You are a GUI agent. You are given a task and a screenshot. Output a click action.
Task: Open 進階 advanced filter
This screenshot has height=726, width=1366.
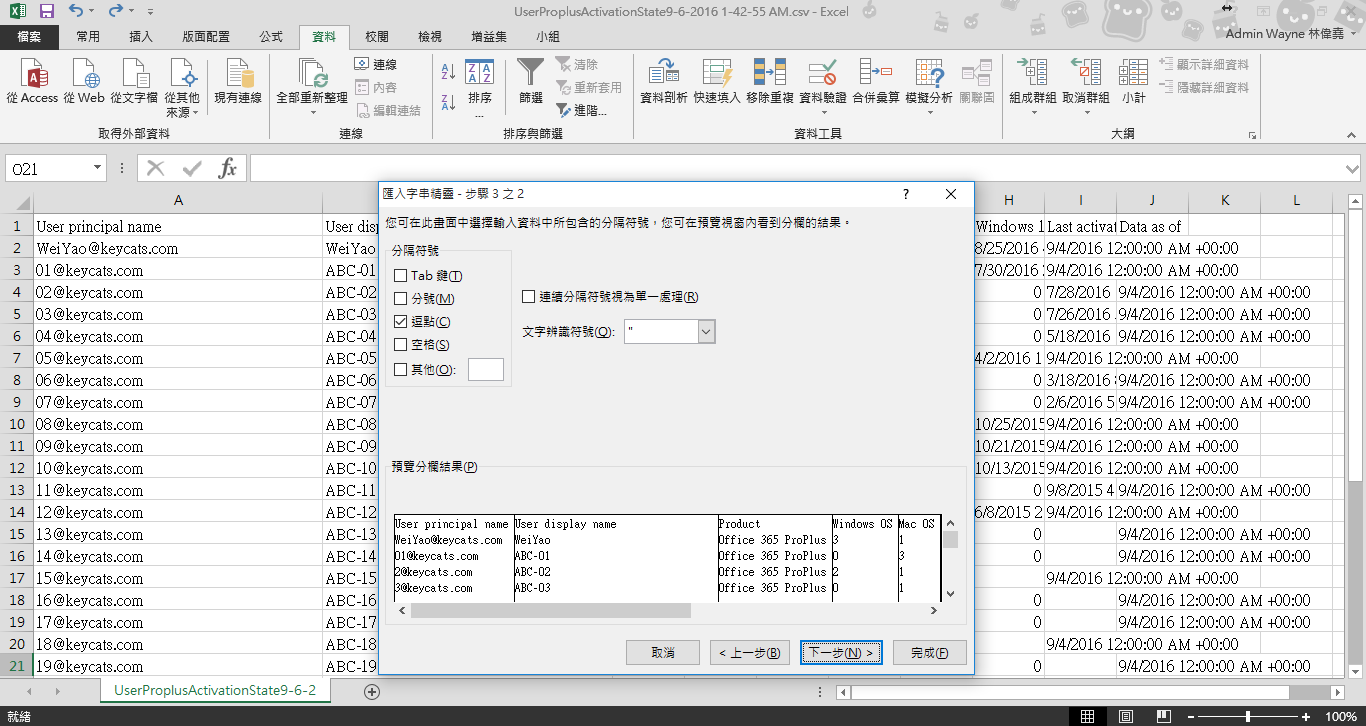click(x=583, y=111)
